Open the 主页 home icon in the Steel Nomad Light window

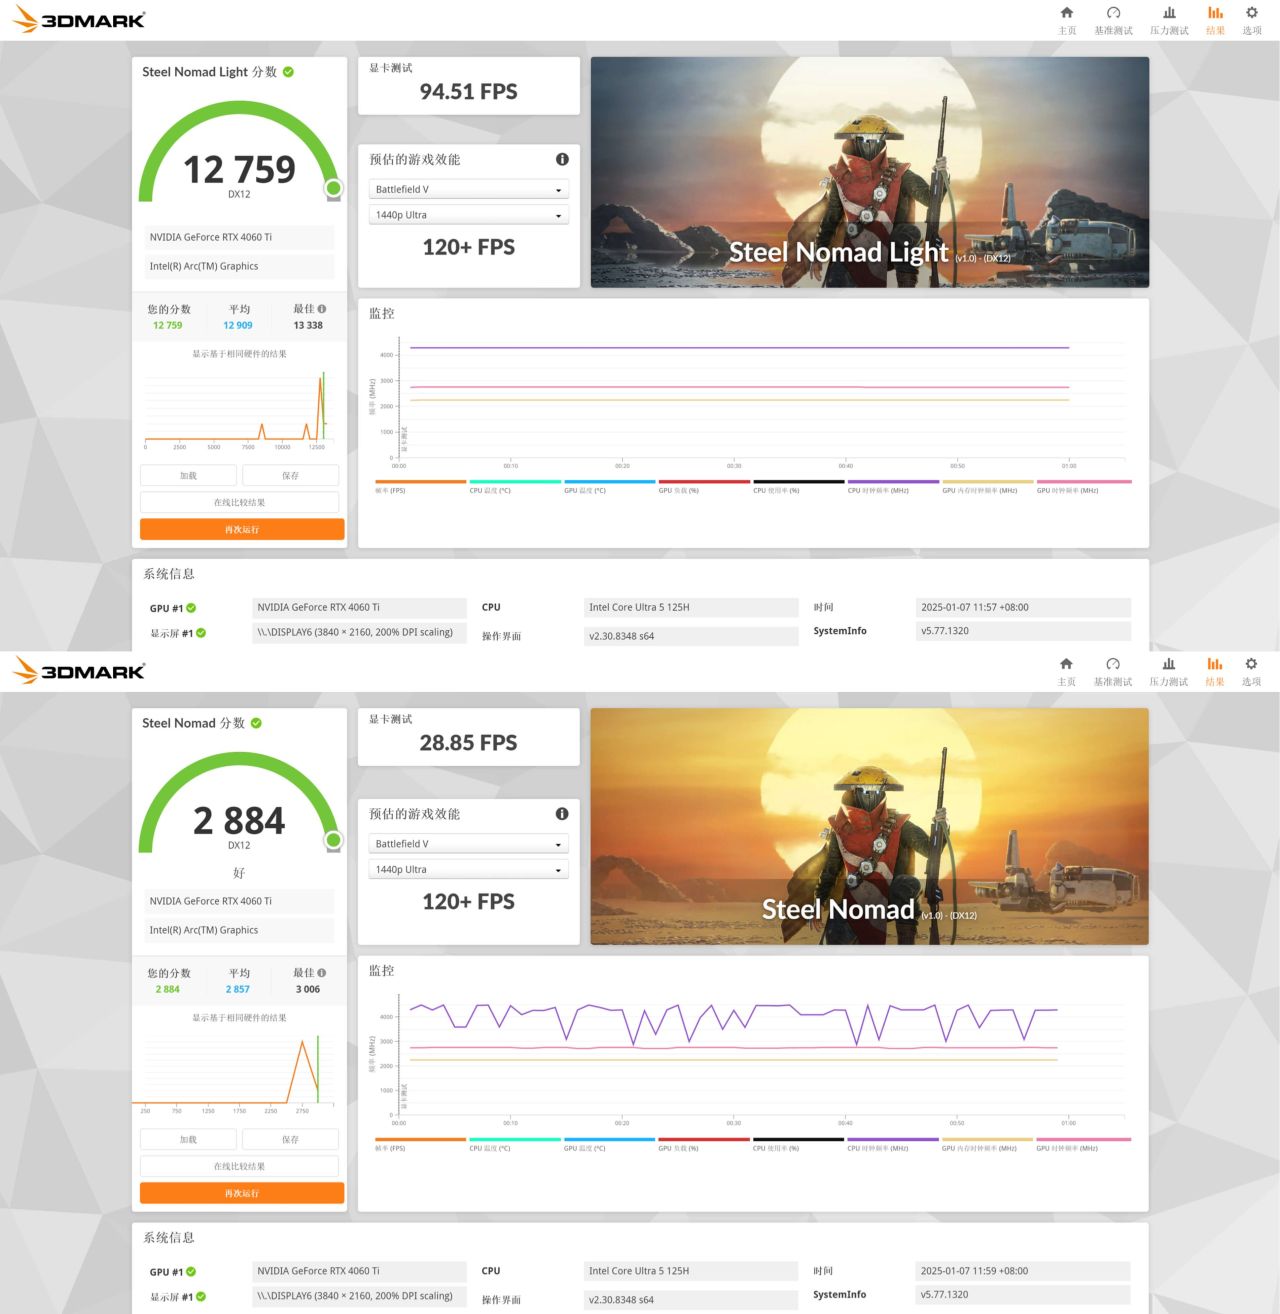click(x=1067, y=20)
